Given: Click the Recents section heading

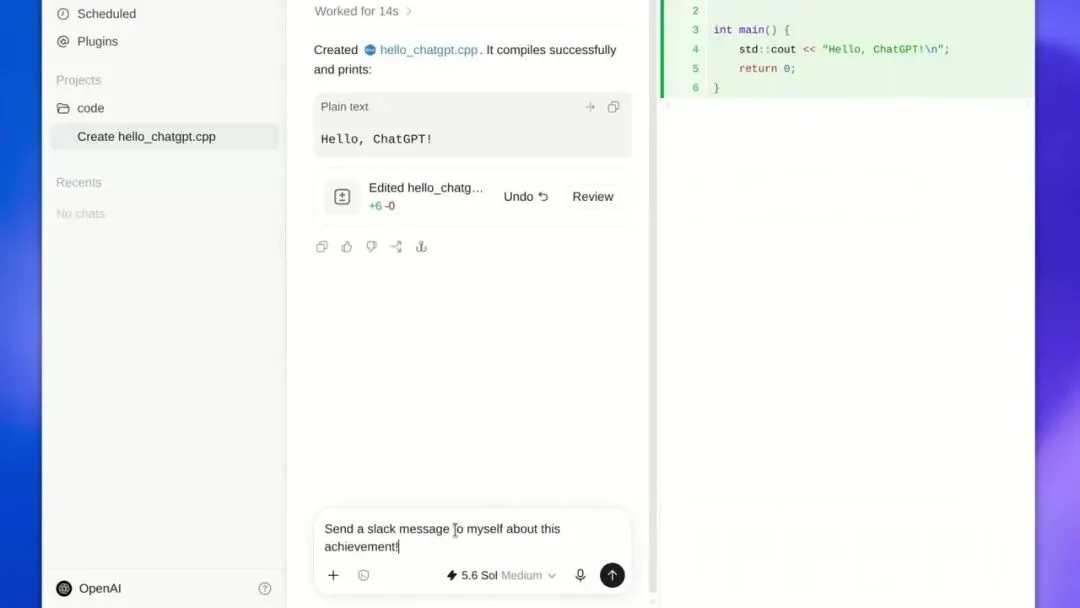Looking at the screenshot, I should pyautogui.click(x=79, y=182).
